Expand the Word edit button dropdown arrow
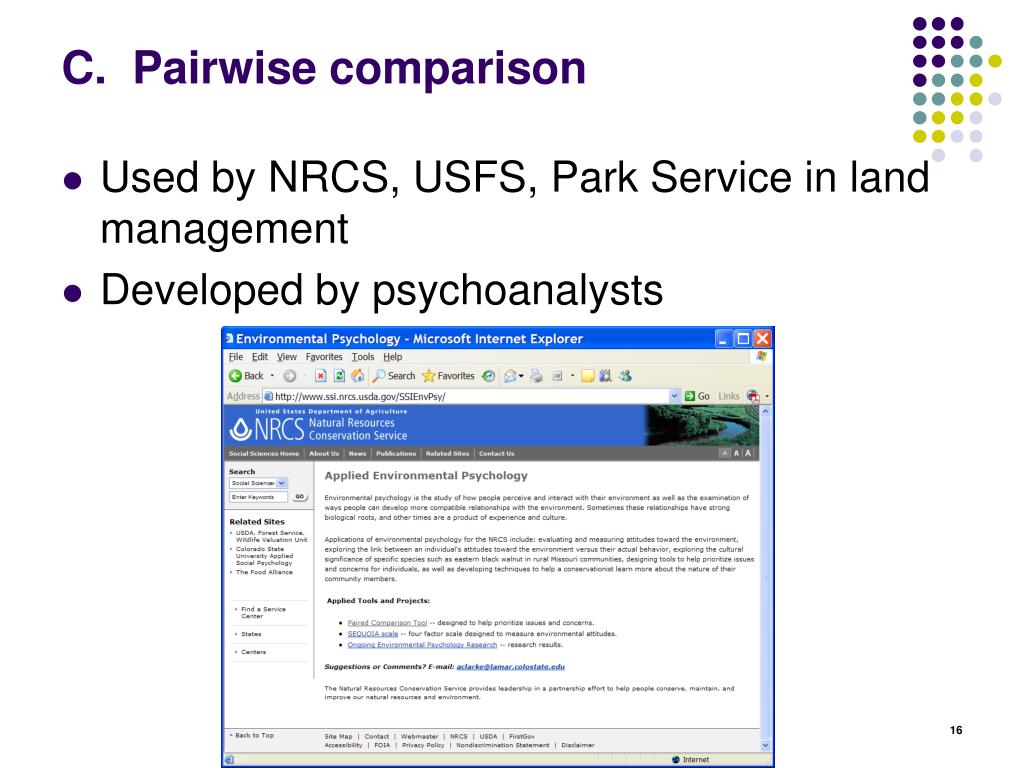This screenshot has width=1024, height=768. 572,376
